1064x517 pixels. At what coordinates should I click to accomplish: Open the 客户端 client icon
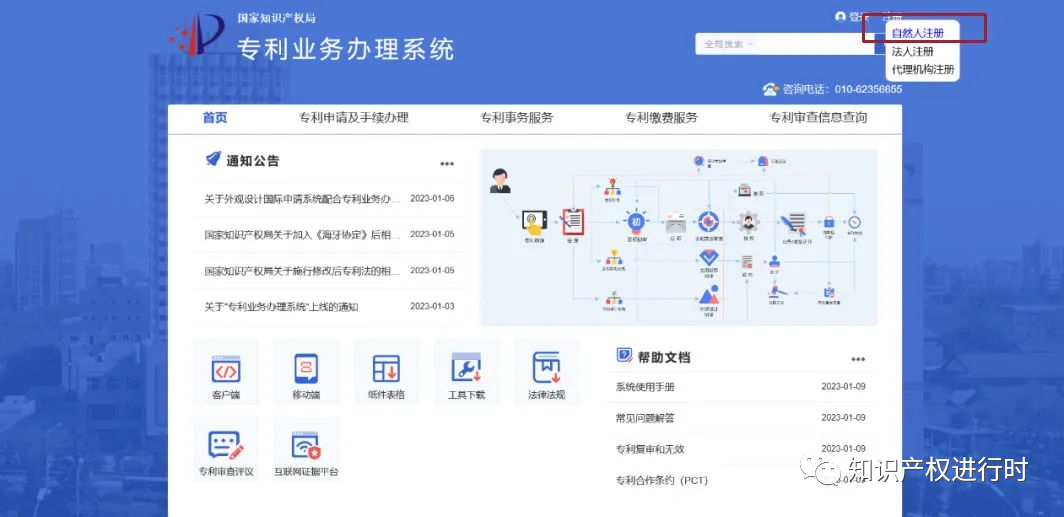[x=226, y=371]
